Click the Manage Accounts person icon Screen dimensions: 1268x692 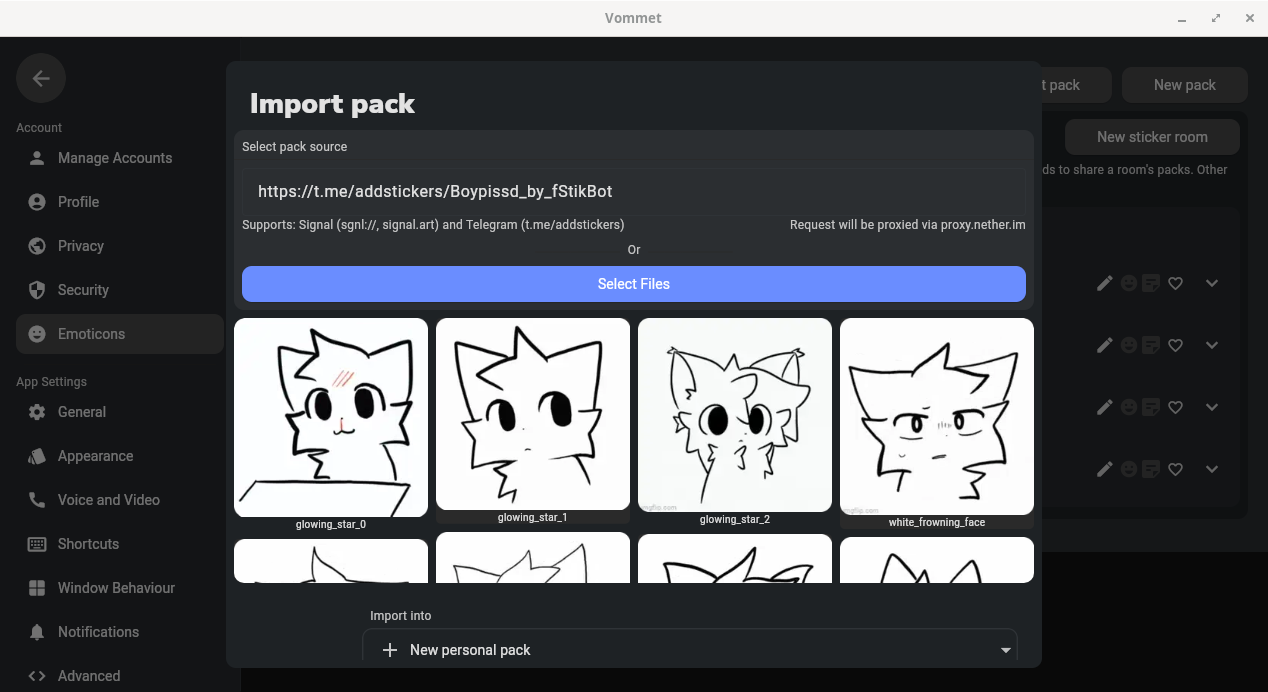[x=37, y=158]
